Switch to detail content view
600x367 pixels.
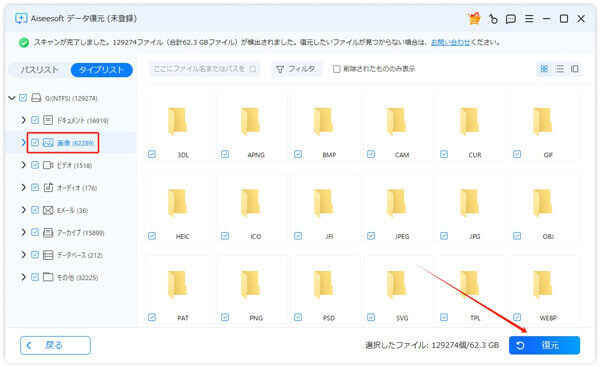tap(574, 69)
